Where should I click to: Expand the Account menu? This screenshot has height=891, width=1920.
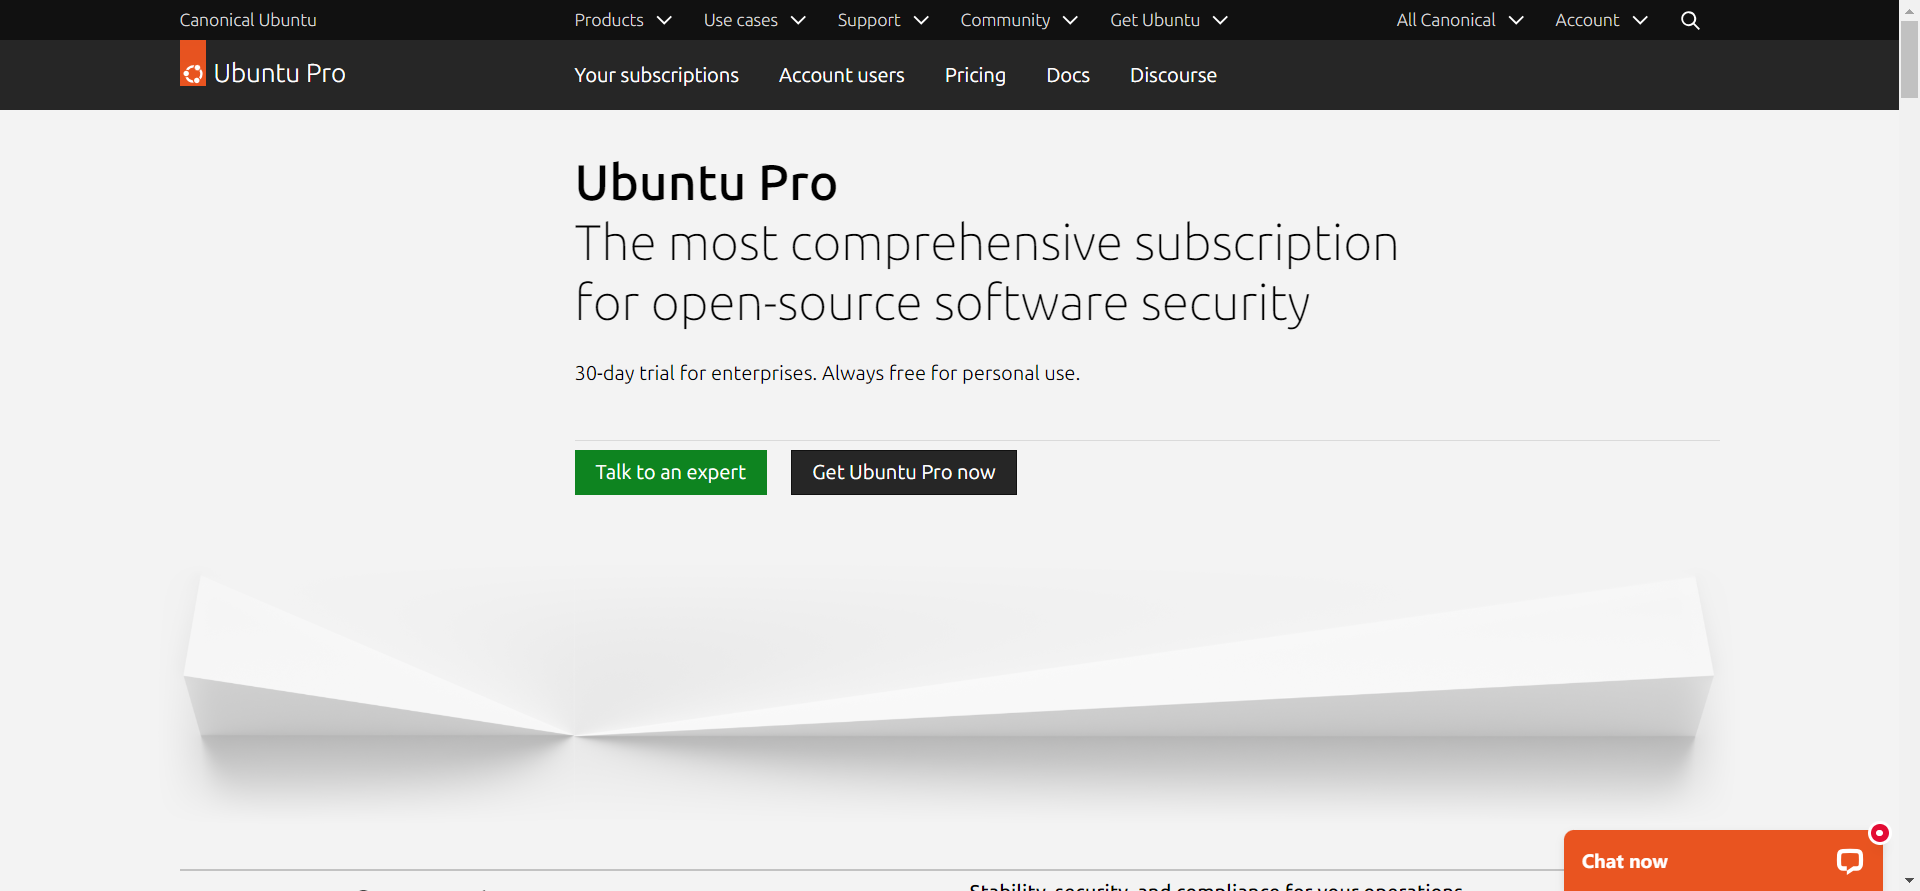click(1600, 20)
